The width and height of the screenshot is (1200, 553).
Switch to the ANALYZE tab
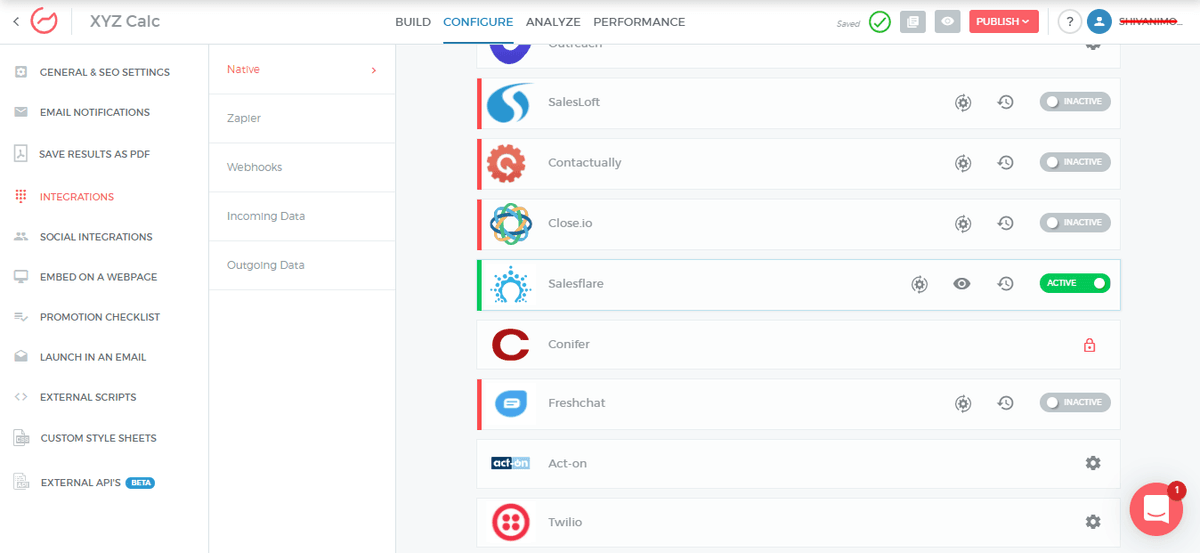tap(553, 22)
